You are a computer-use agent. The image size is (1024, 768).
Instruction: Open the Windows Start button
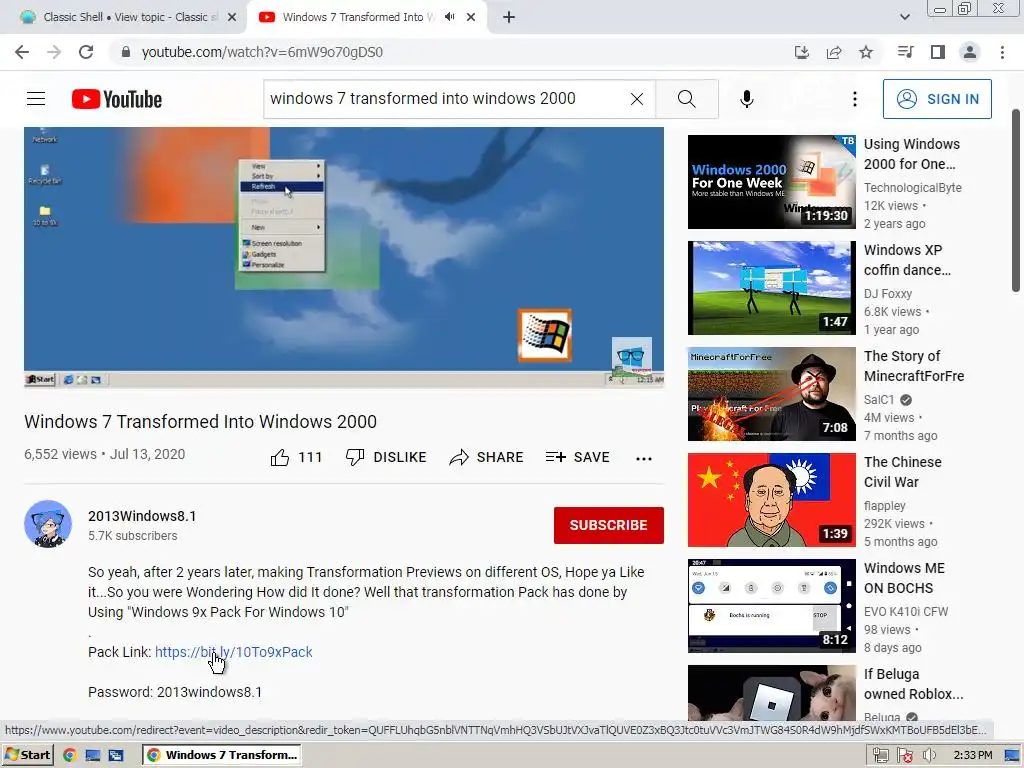click(x=27, y=755)
